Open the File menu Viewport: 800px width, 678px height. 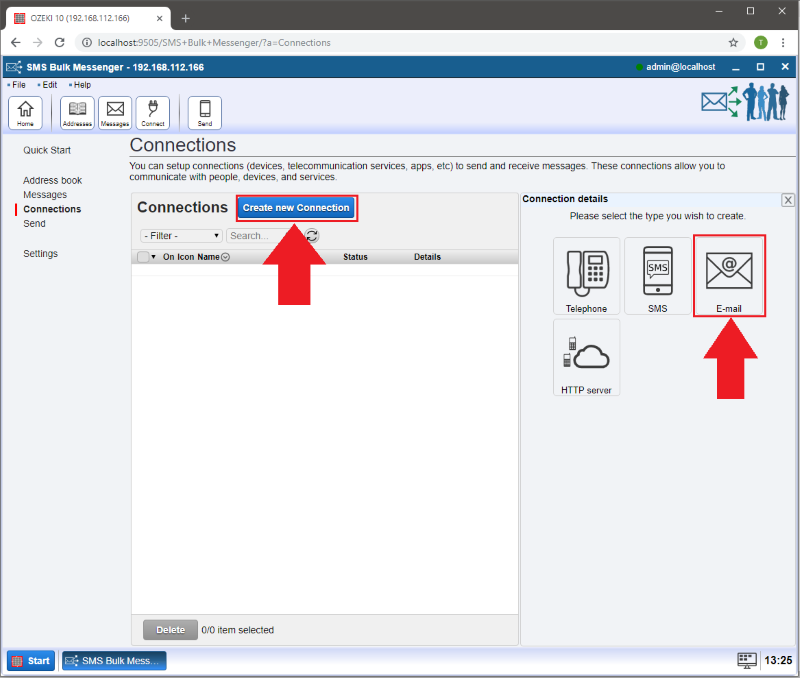[x=18, y=85]
